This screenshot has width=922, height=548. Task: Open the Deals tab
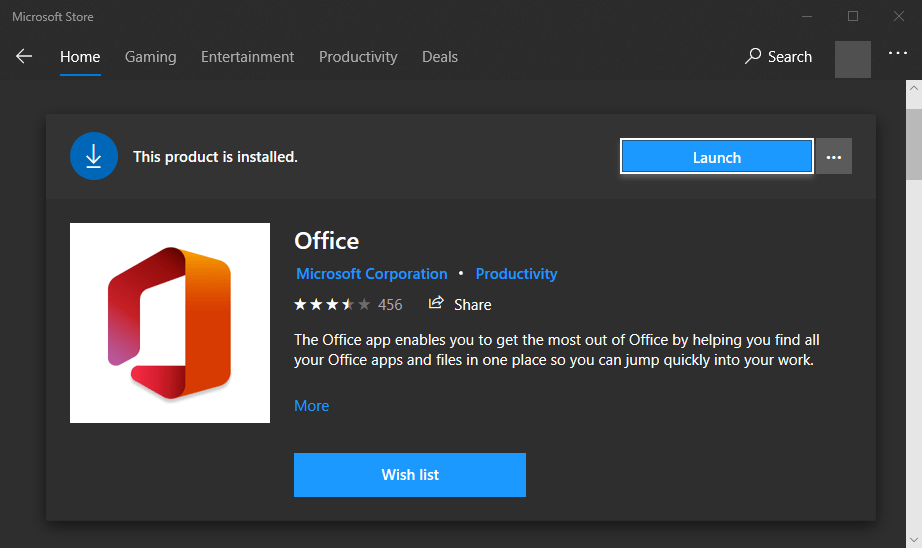click(440, 57)
